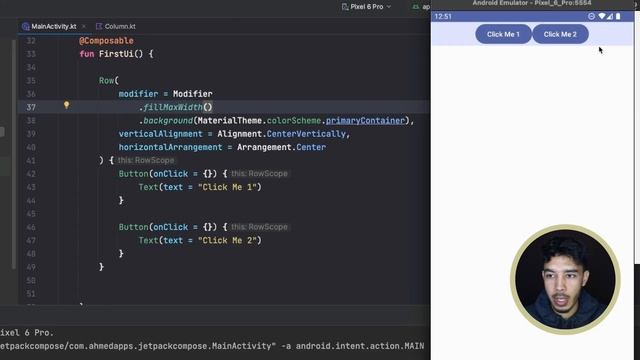Click the verticalAlignment parameter name

[x=160, y=134]
